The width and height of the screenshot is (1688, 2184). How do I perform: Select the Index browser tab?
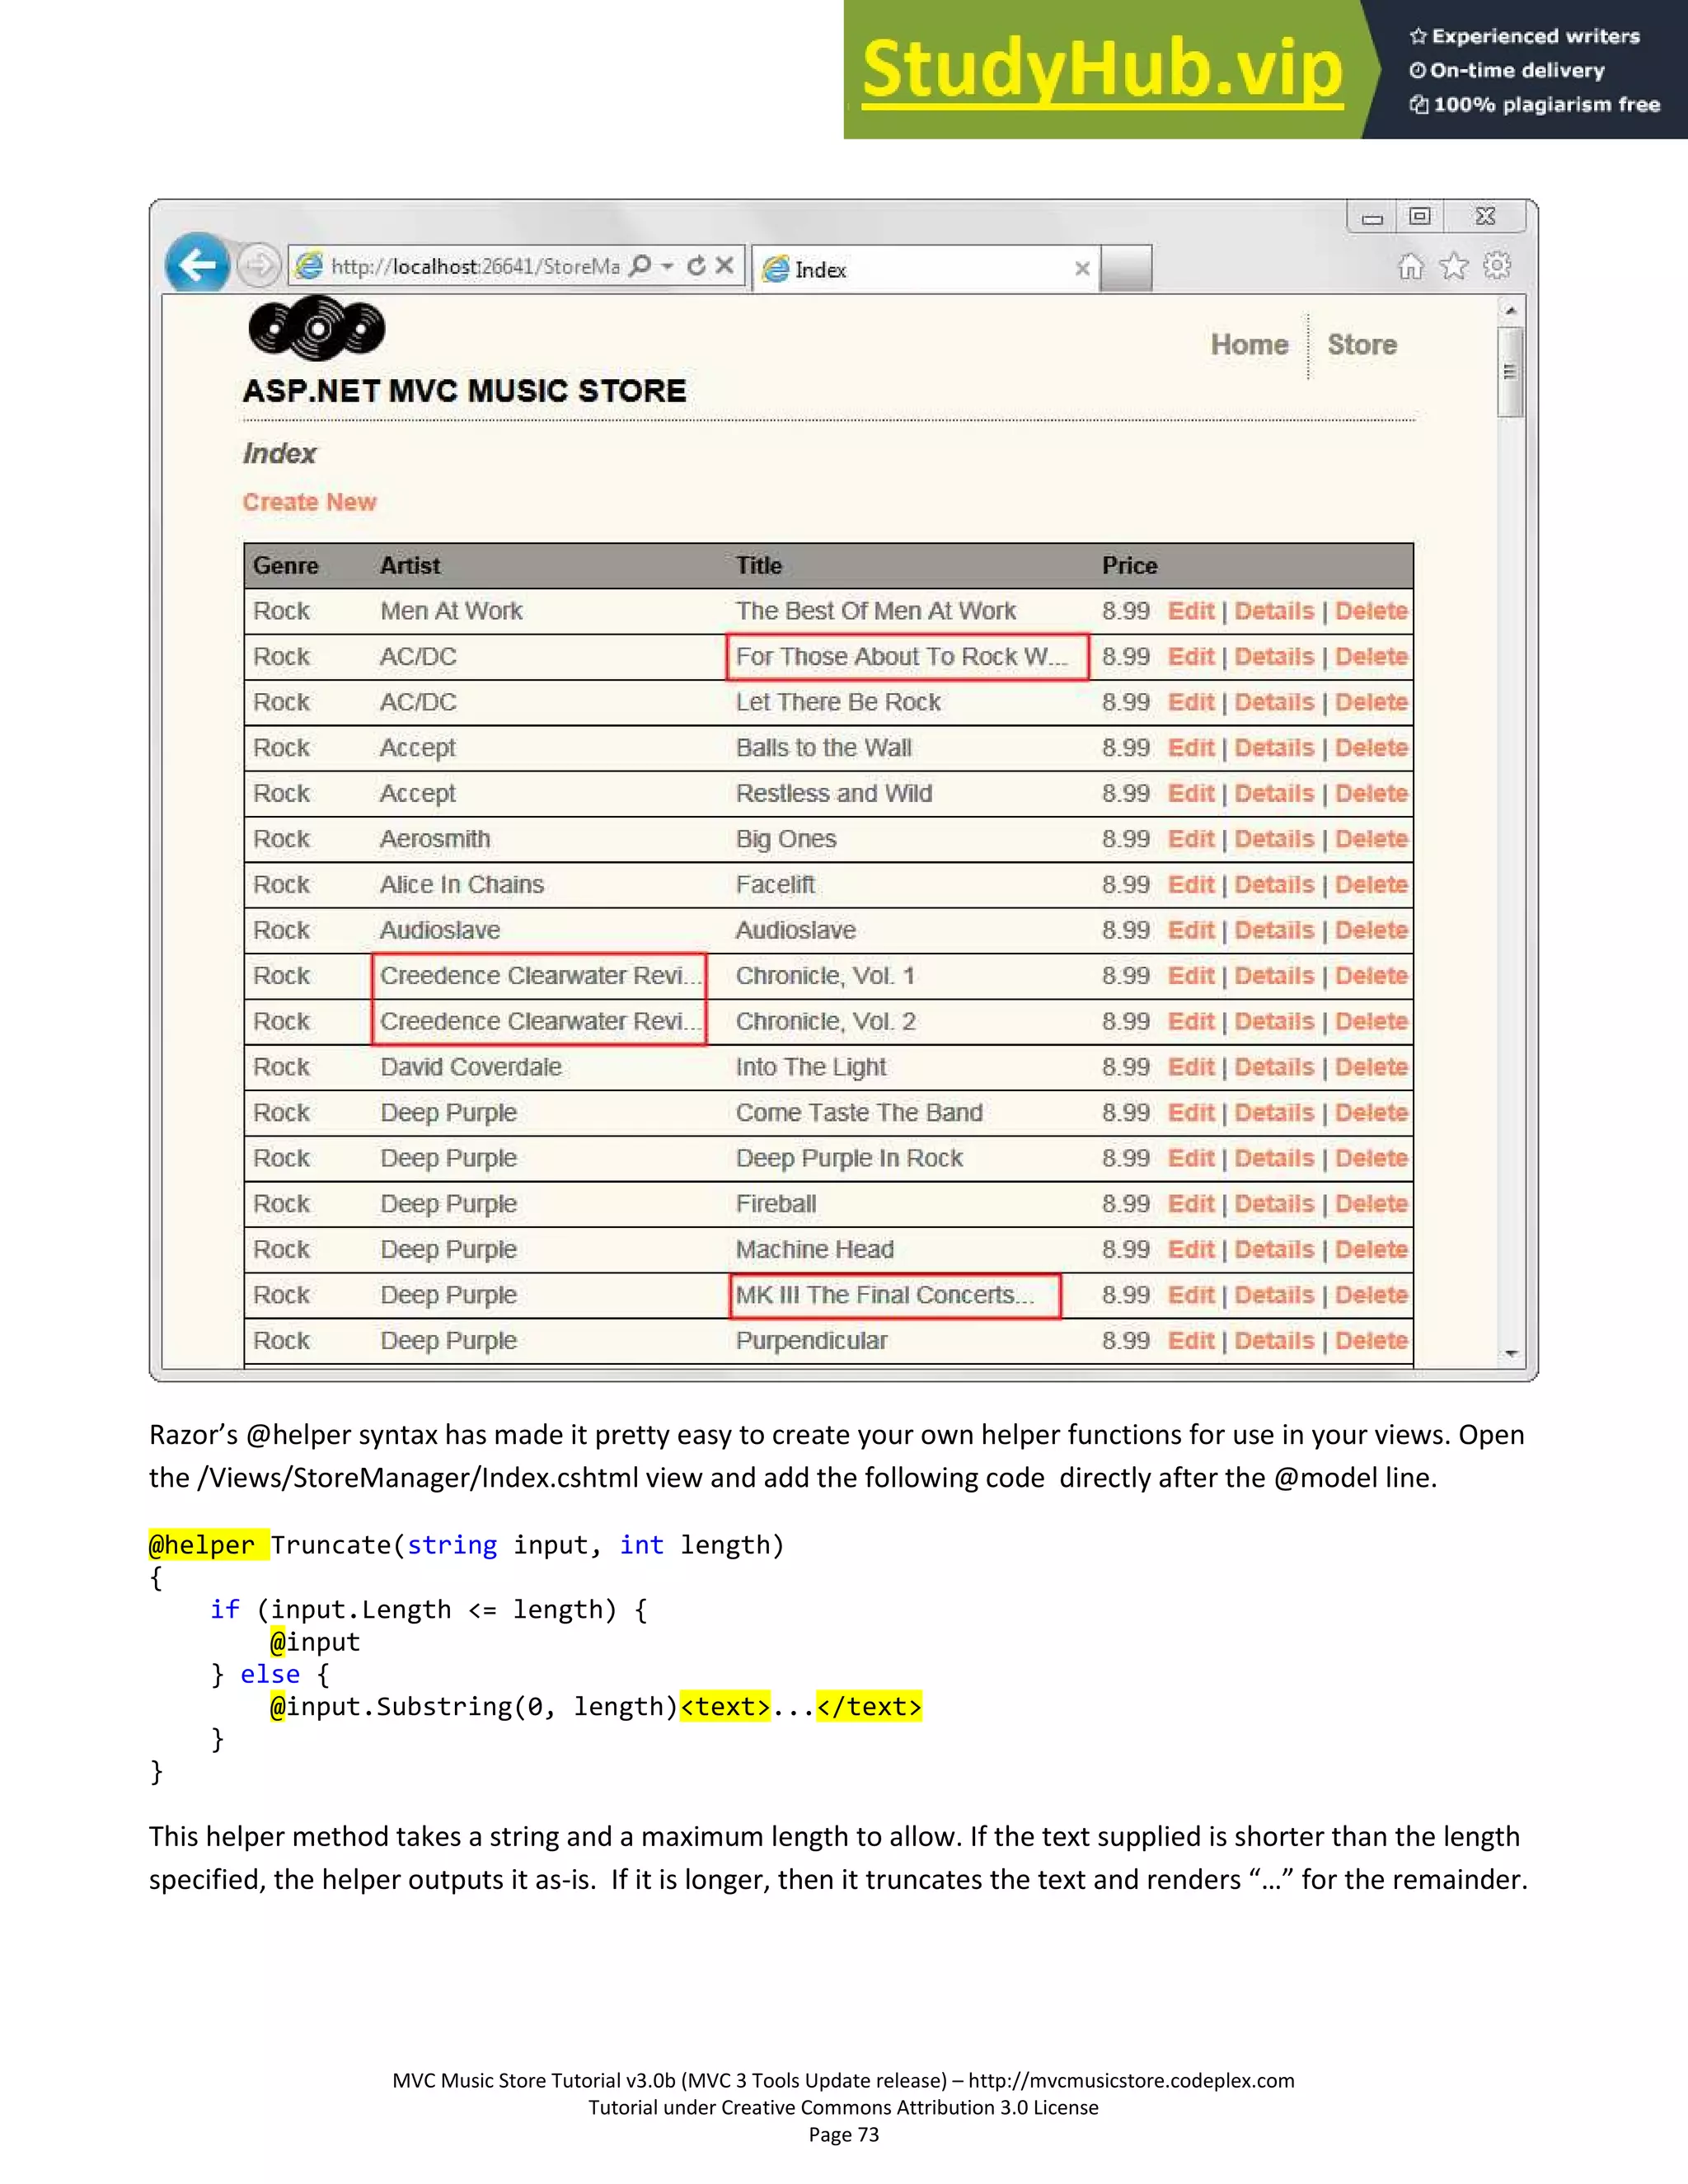(926, 269)
